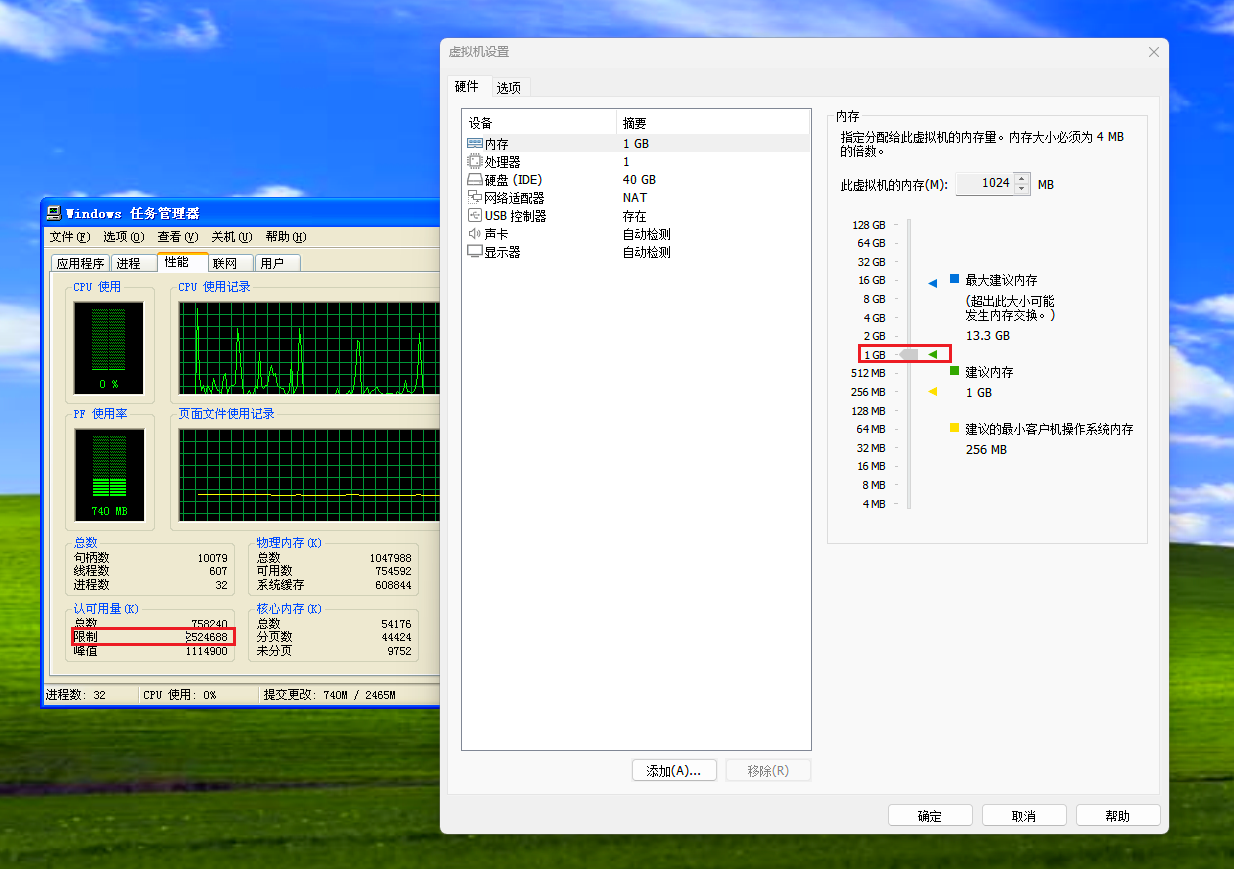Click the 2 GB slider label
The height and width of the screenshot is (869, 1234).
coord(875,336)
